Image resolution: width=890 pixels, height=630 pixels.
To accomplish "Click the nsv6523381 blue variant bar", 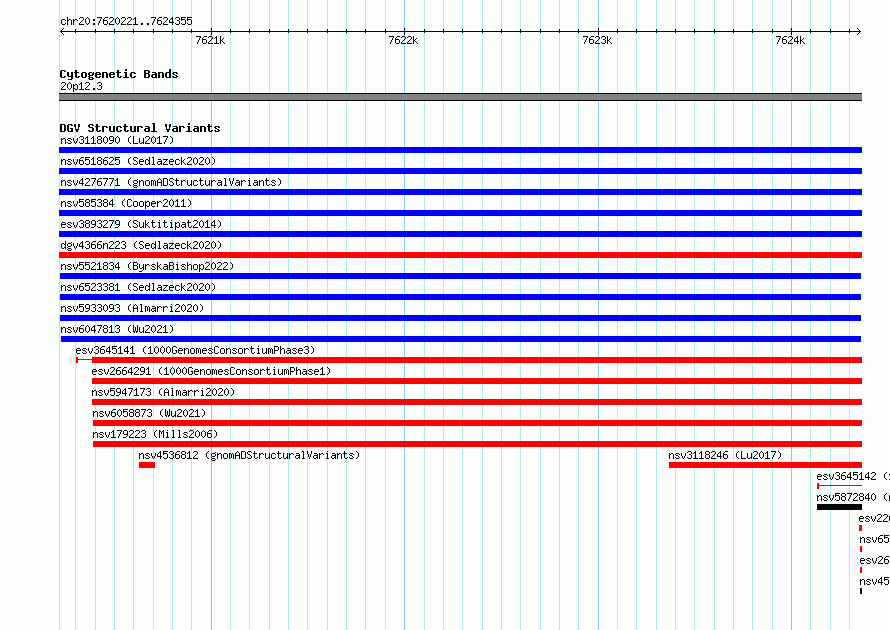I will pyautogui.click(x=460, y=297).
